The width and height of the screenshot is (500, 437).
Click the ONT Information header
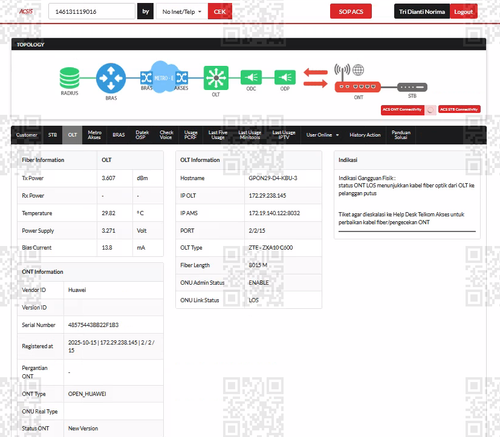tap(42, 272)
